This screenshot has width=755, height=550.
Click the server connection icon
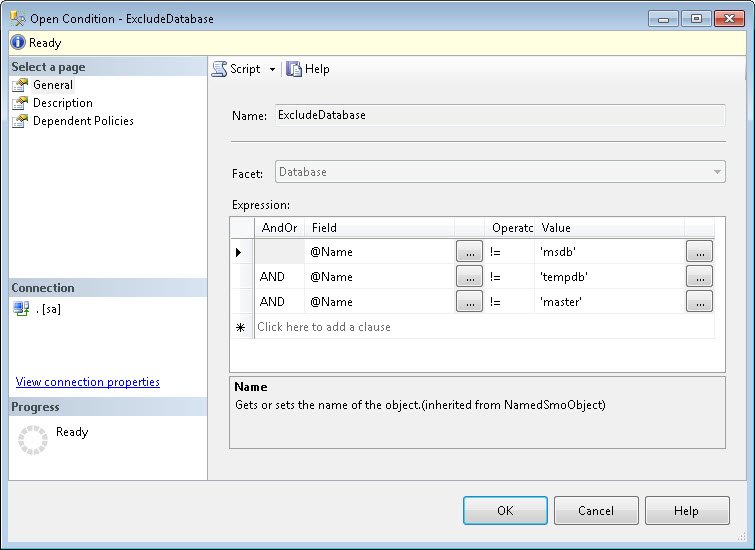pyautogui.click(x=21, y=309)
